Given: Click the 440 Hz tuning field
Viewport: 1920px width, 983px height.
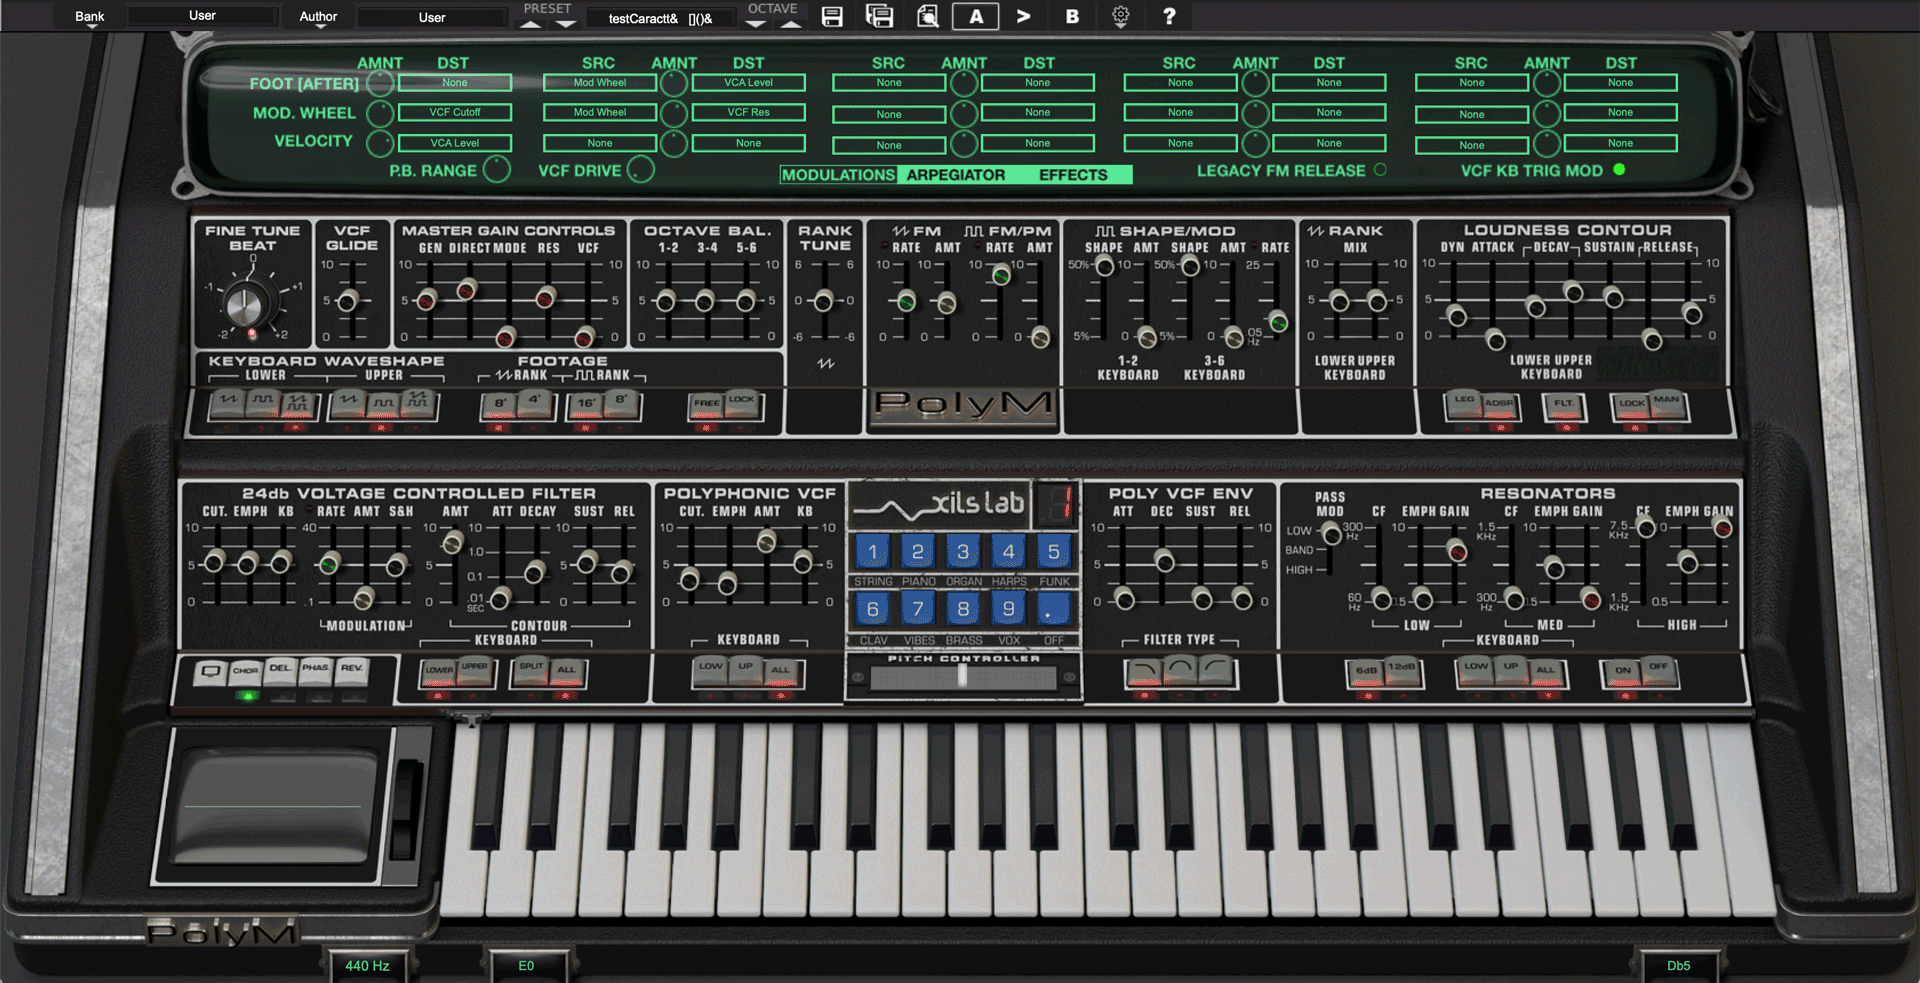Looking at the screenshot, I should point(367,966).
